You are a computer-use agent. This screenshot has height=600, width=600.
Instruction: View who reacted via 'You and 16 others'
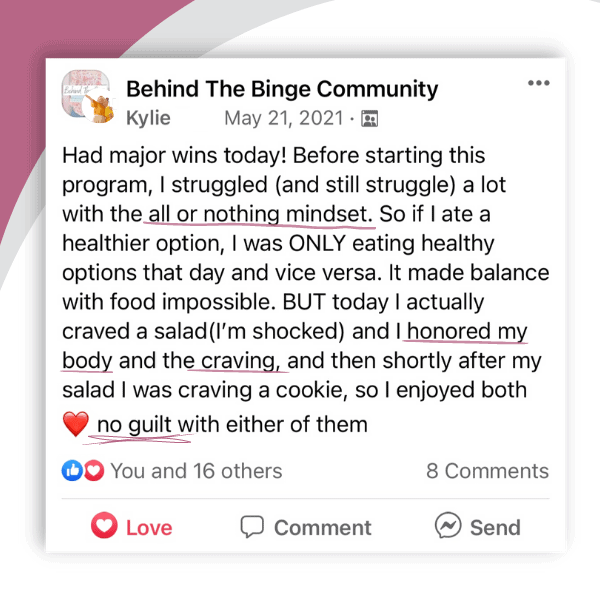click(196, 471)
